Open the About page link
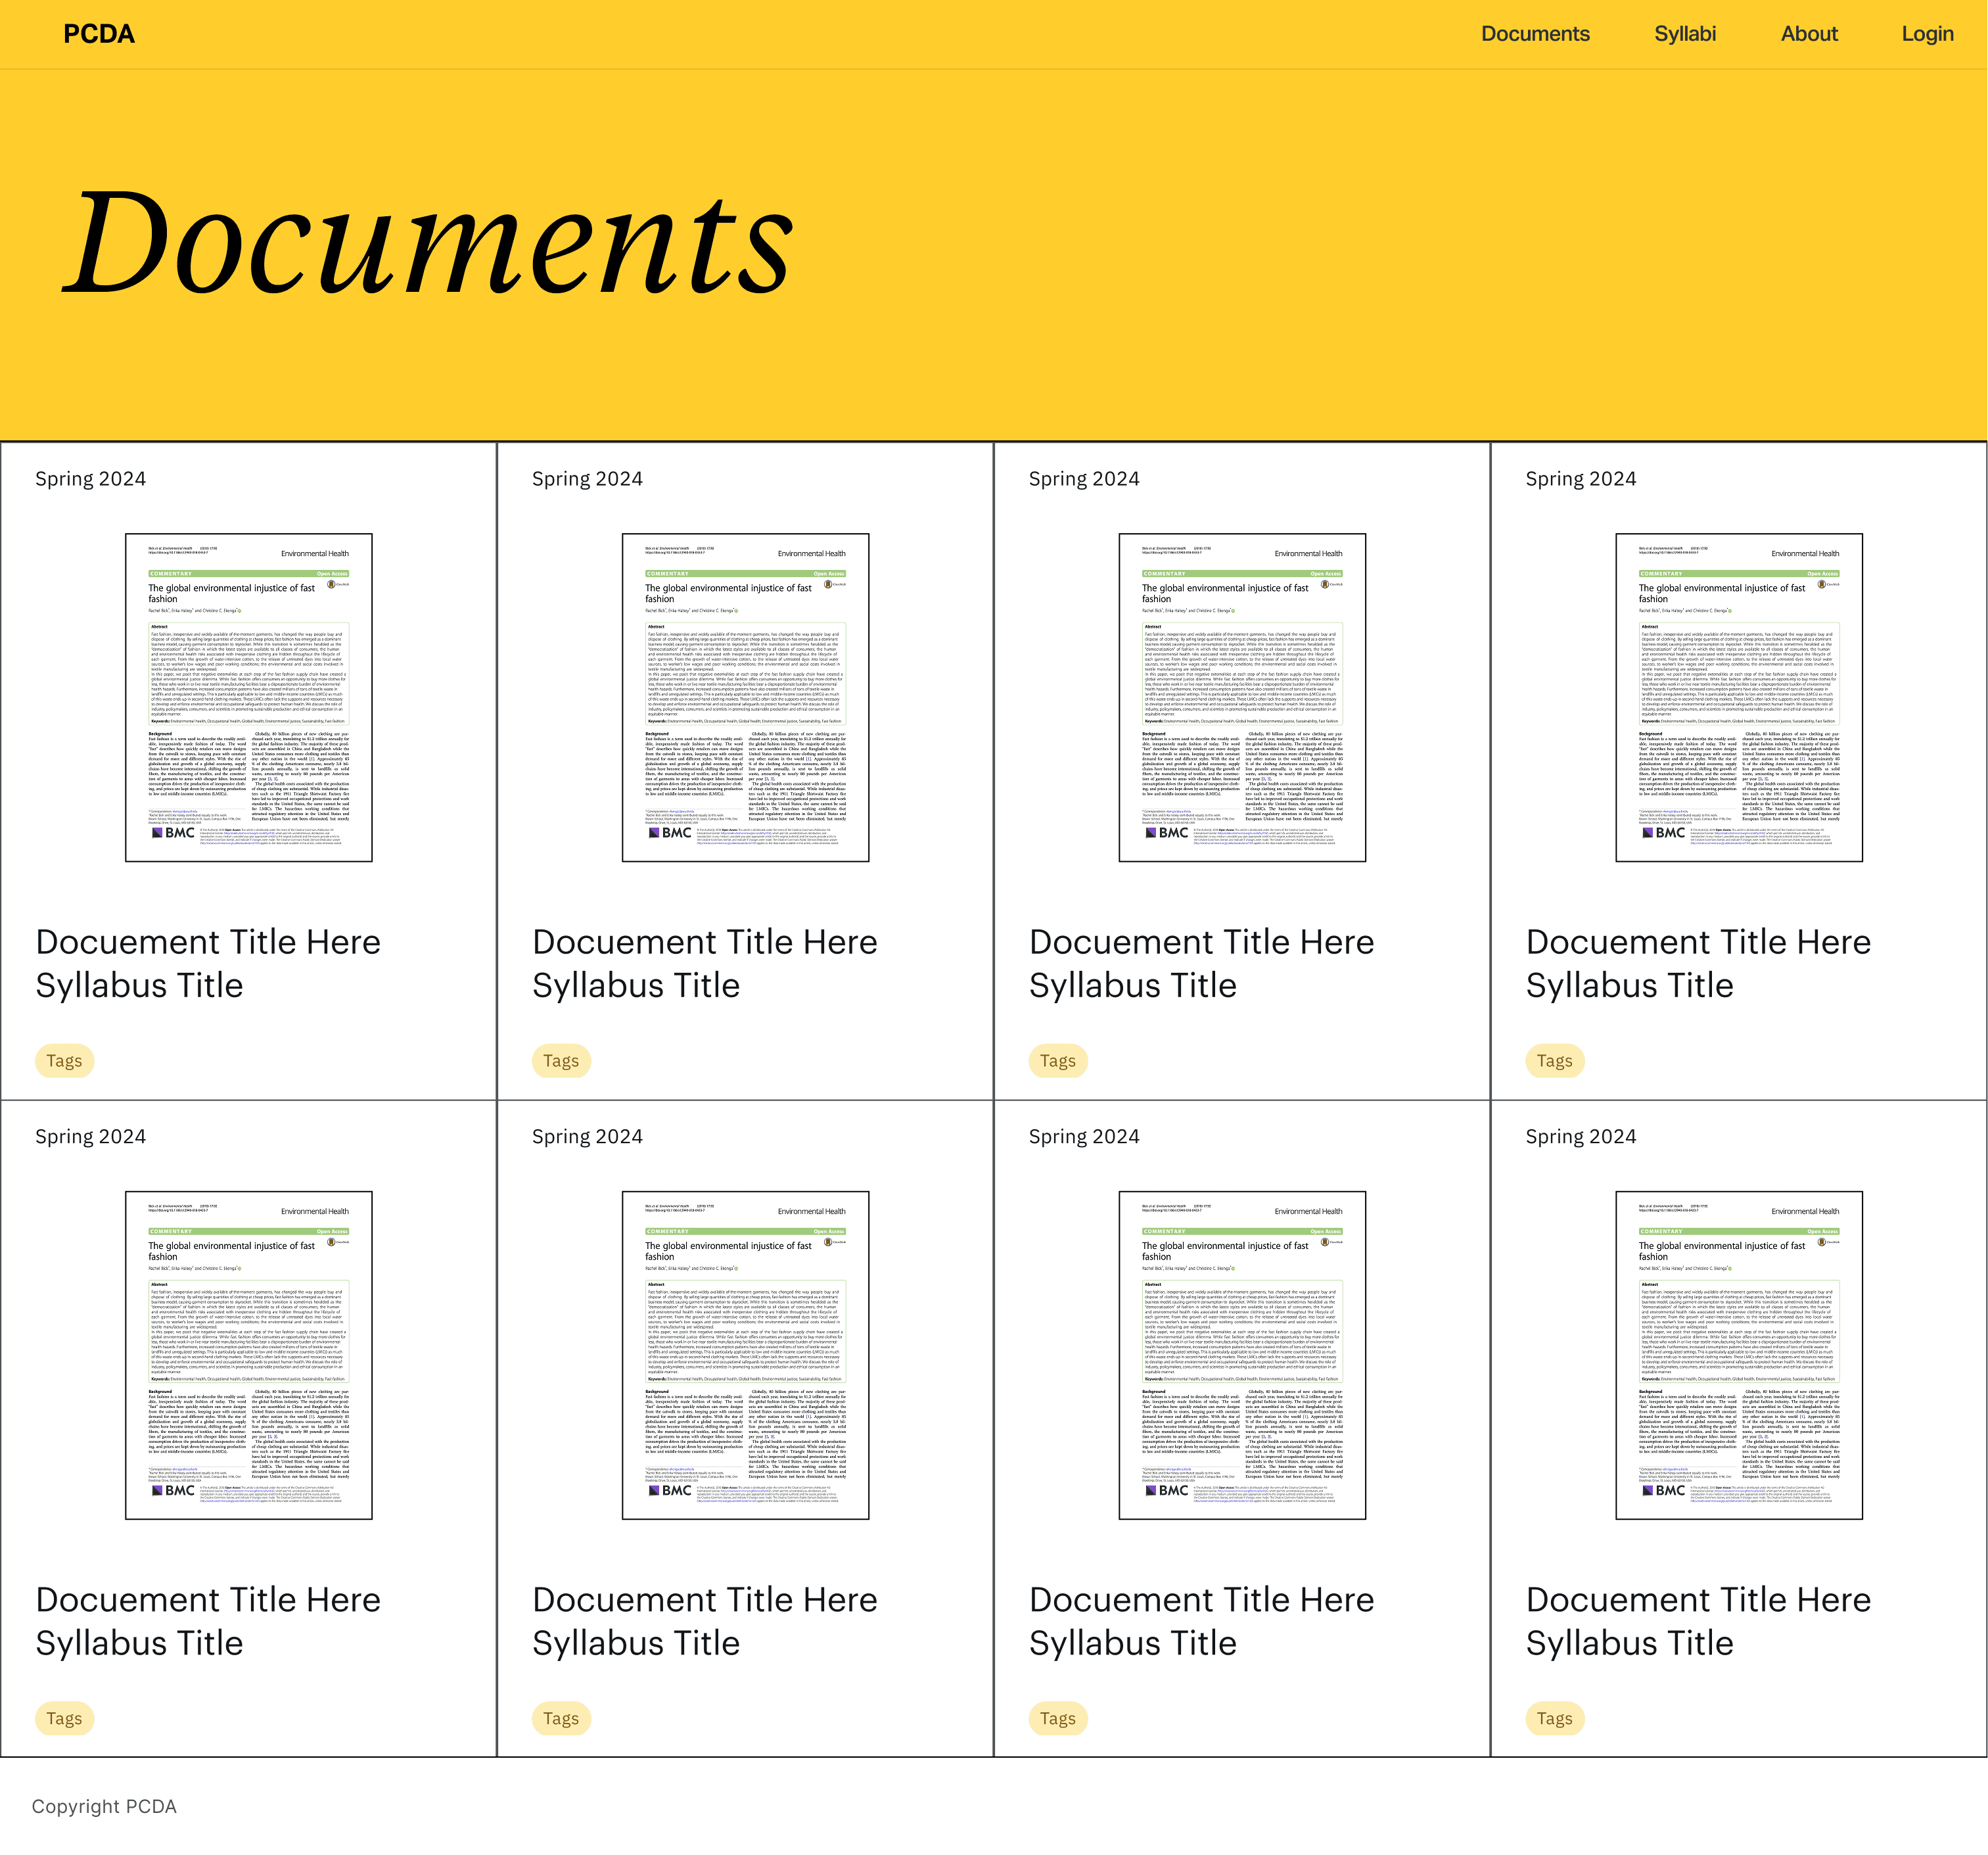The width and height of the screenshot is (1988, 1855). pyautogui.click(x=1808, y=34)
